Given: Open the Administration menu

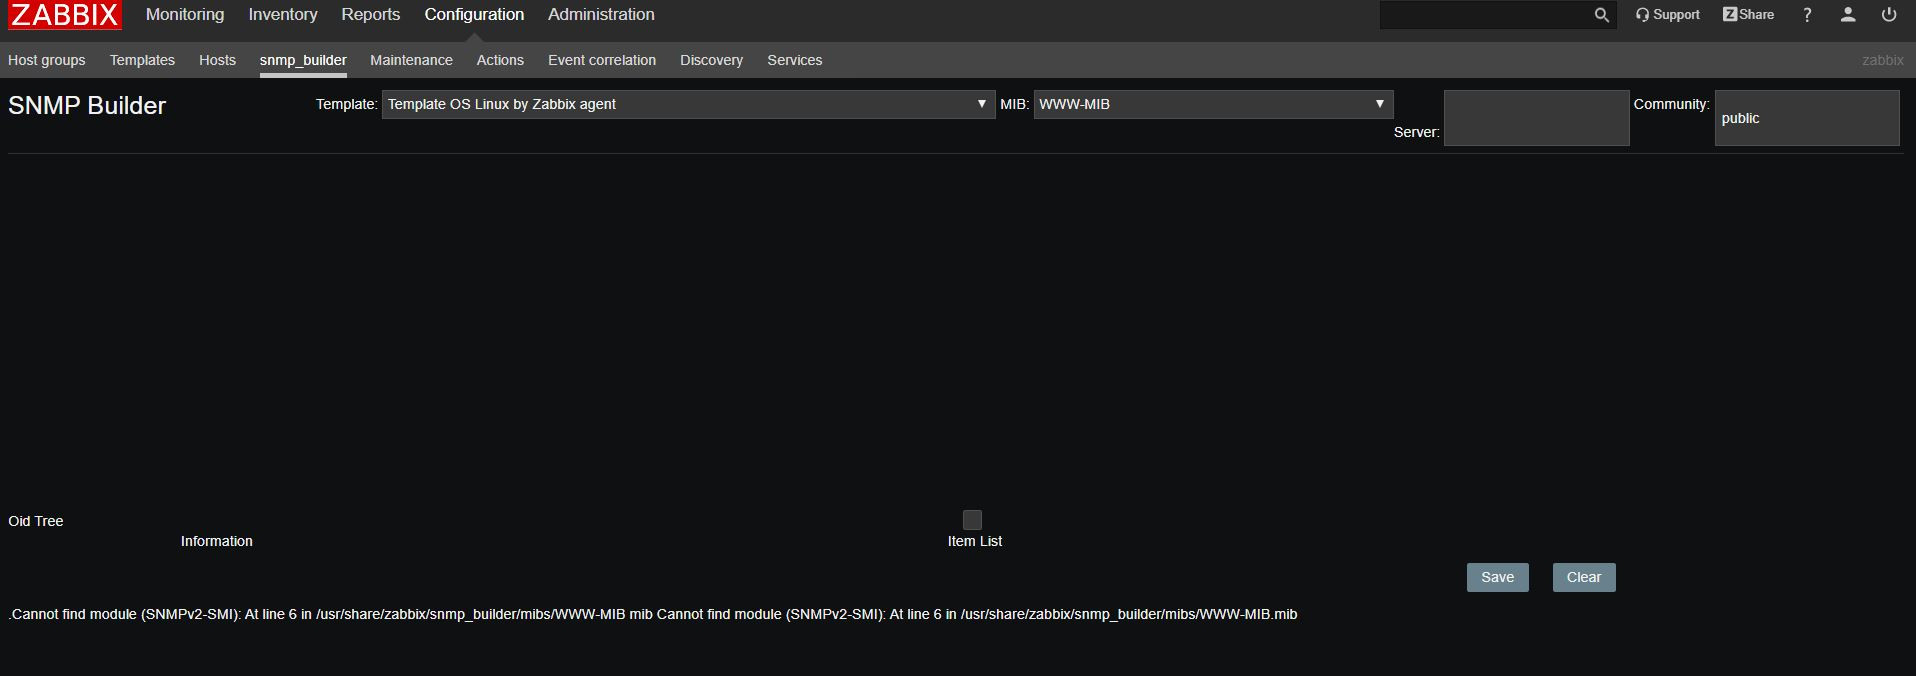Looking at the screenshot, I should [x=601, y=15].
